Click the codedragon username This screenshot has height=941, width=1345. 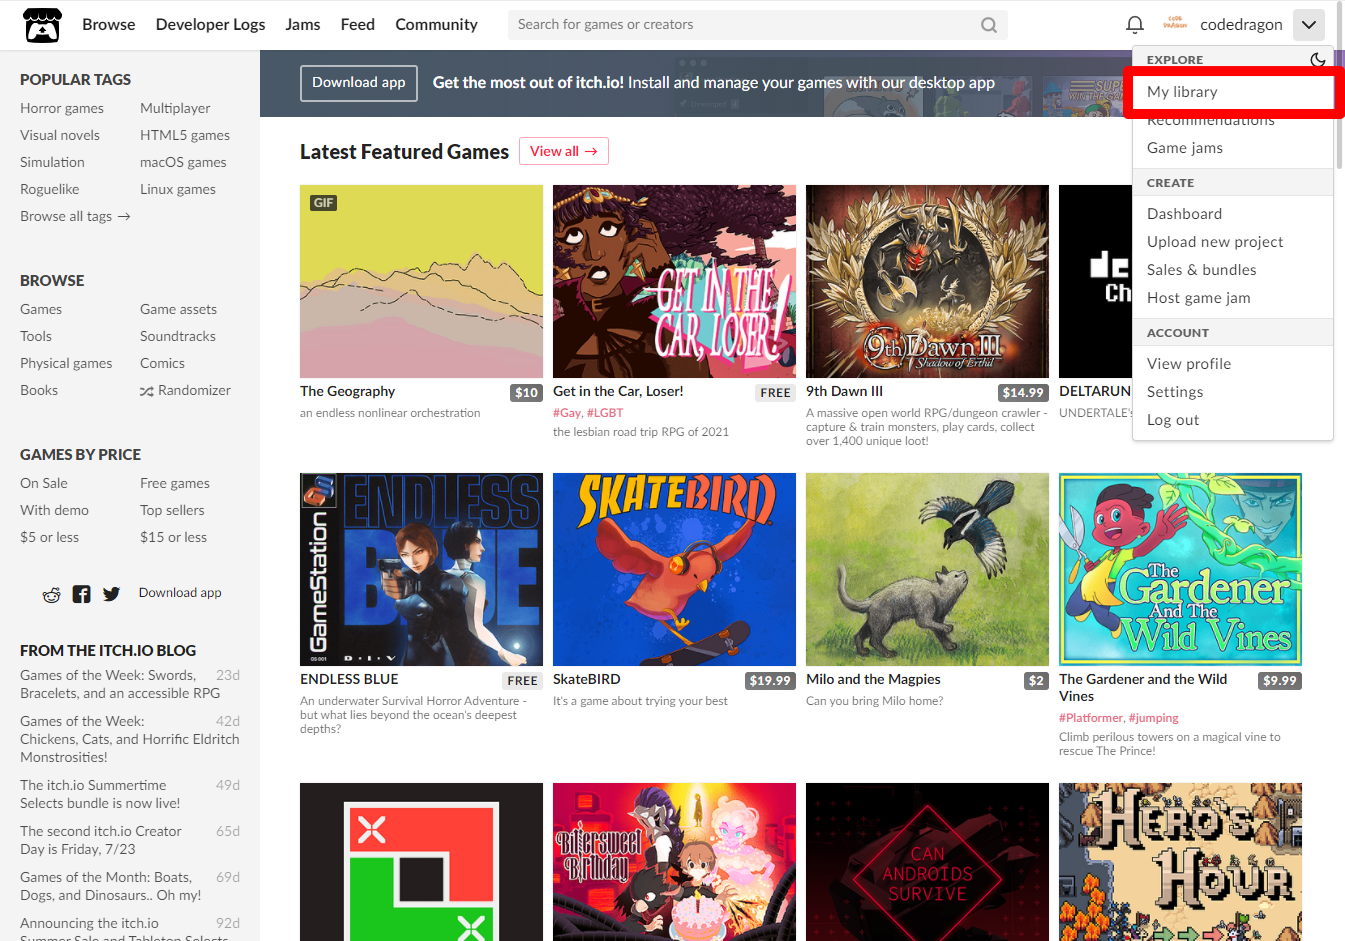tap(1241, 25)
